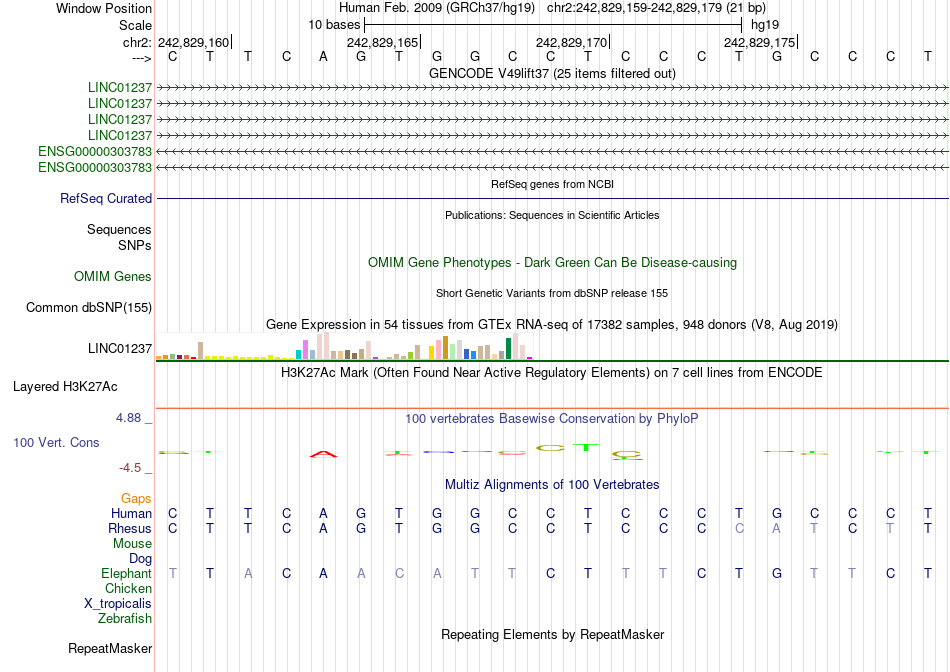This screenshot has width=950, height=672.
Task: Open the GENCODE V49lift37 track title
Action: click(x=552, y=73)
